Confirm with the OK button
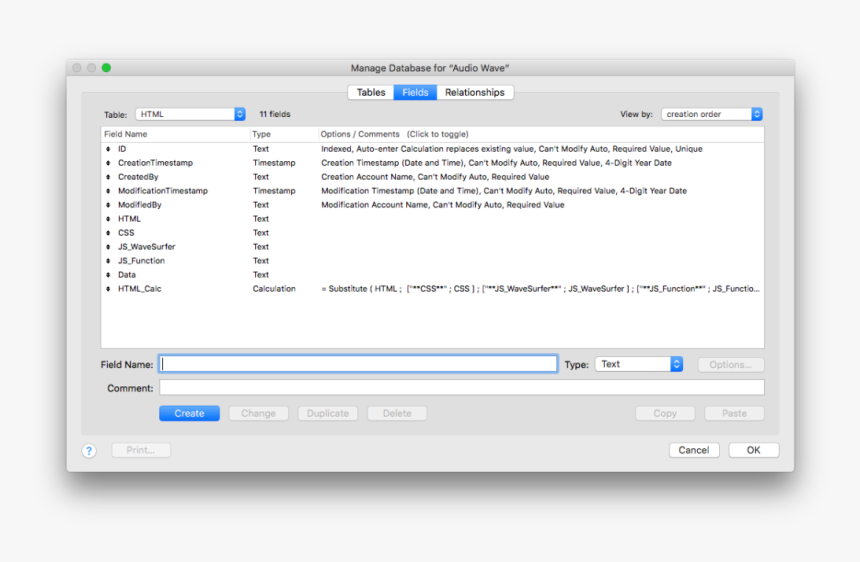860x562 pixels. pos(753,450)
